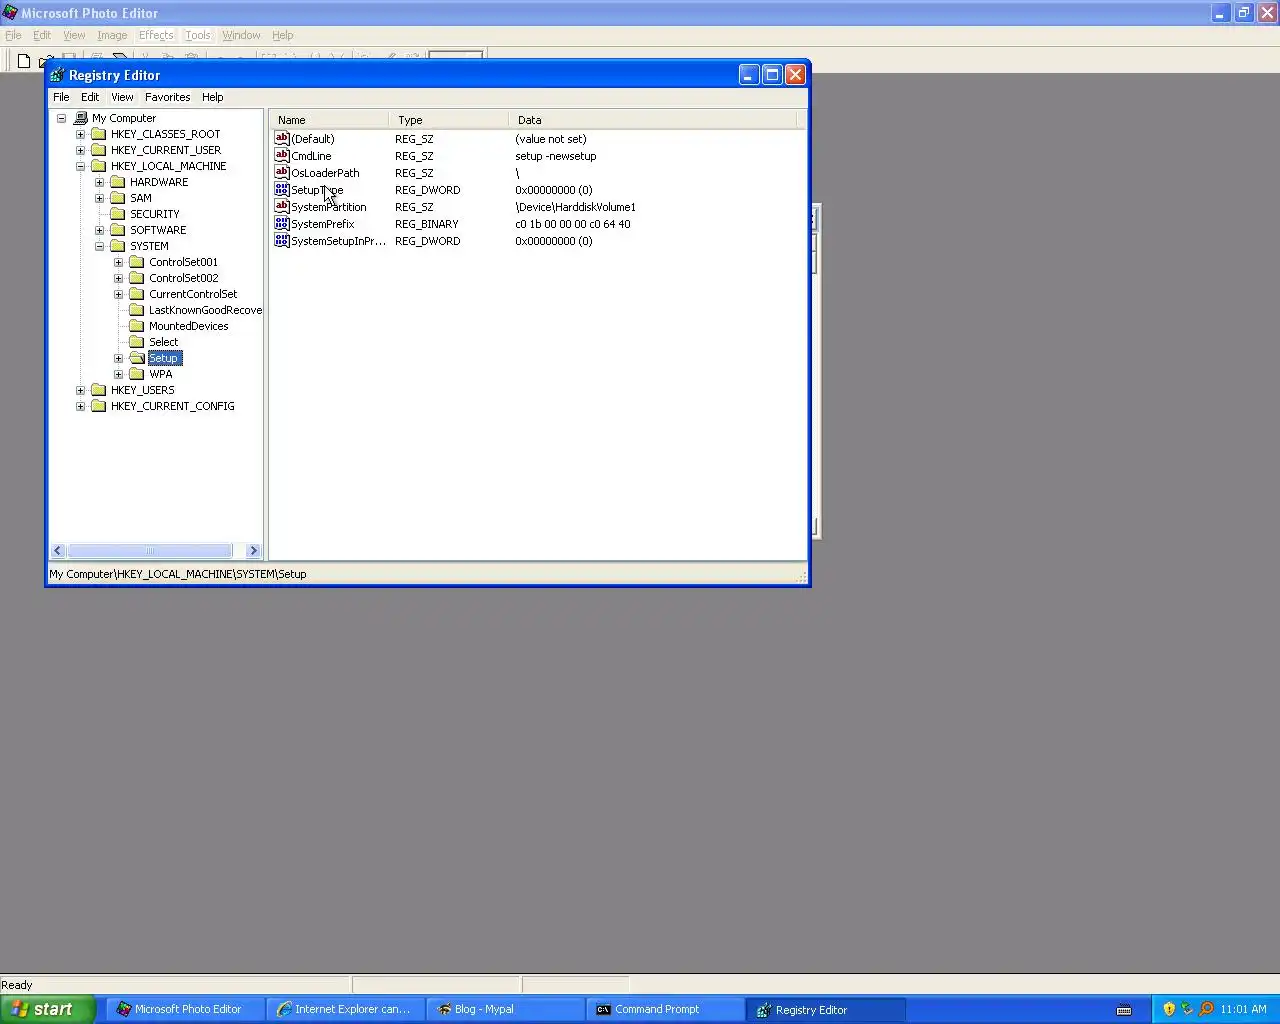Image resolution: width=1280 pixels, height=1024 pixels.
Task: Collapse the My Computer root node
Action: [62, 118]
